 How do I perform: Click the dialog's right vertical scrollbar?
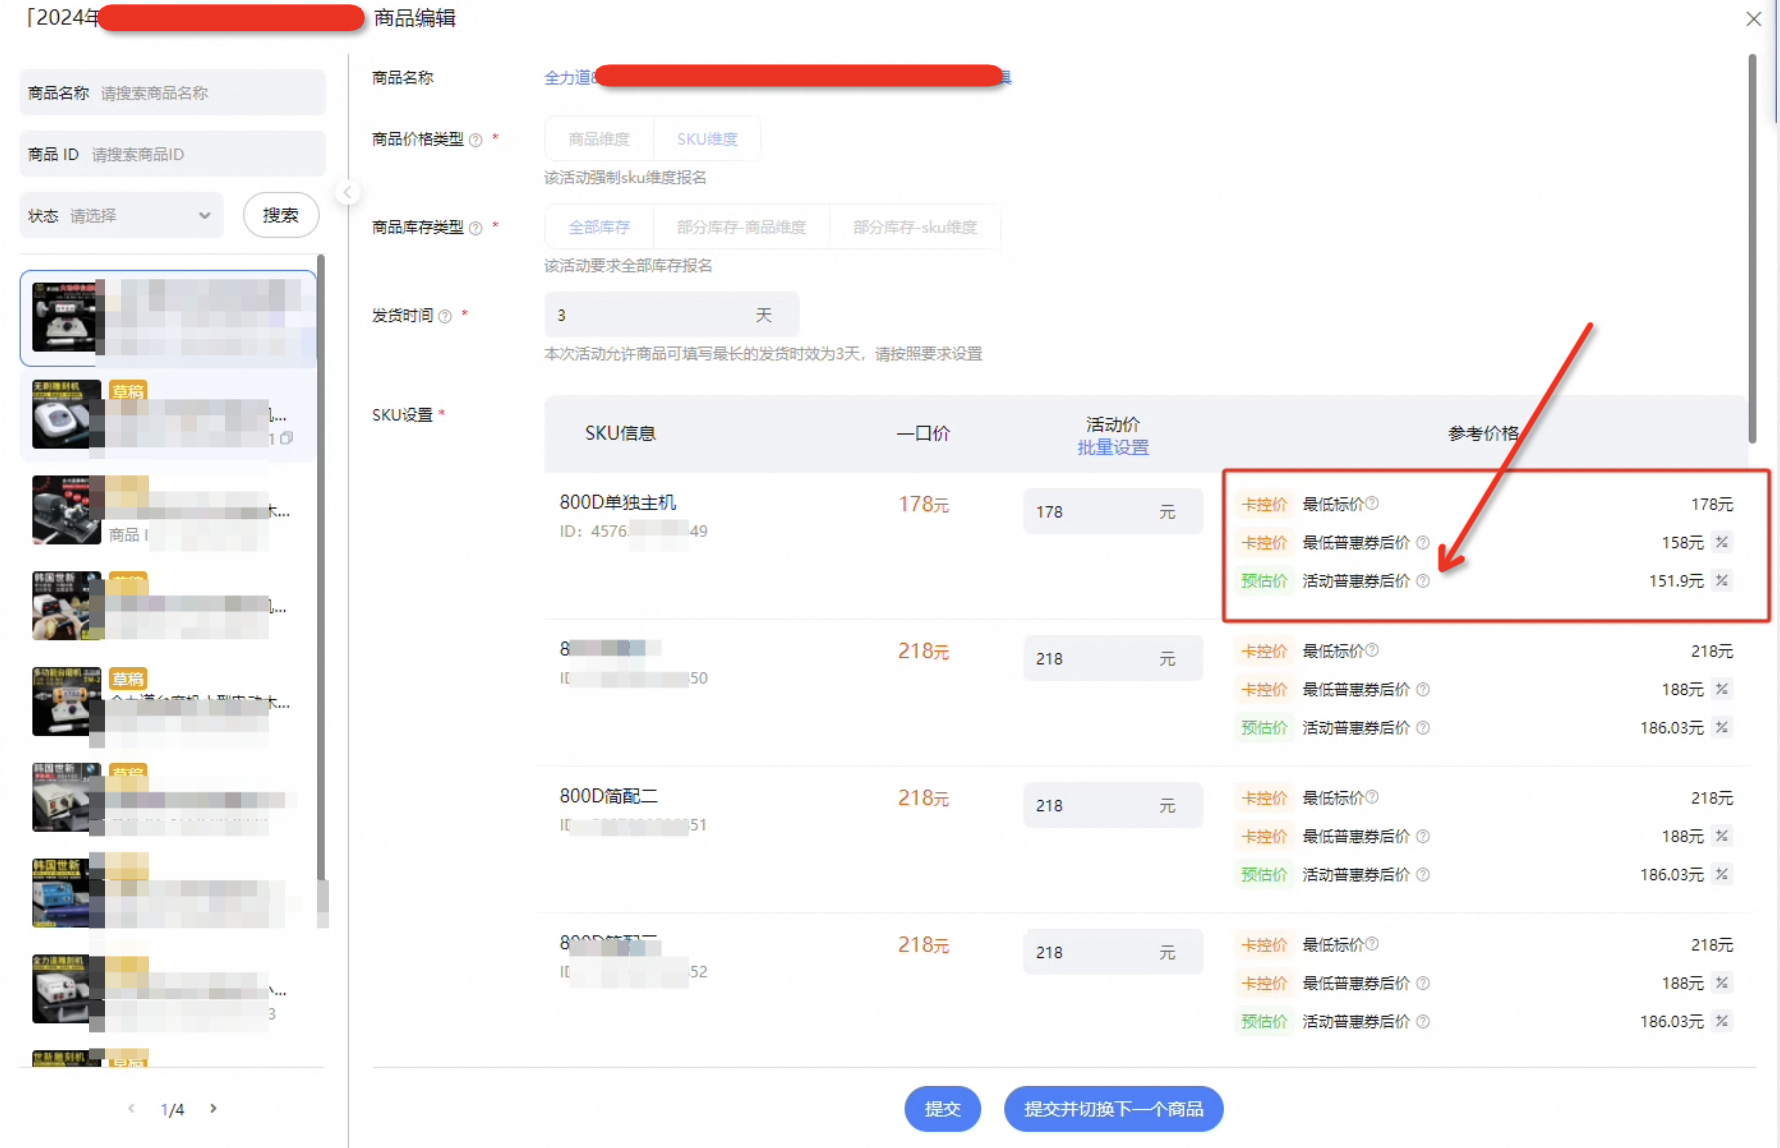1752,248
